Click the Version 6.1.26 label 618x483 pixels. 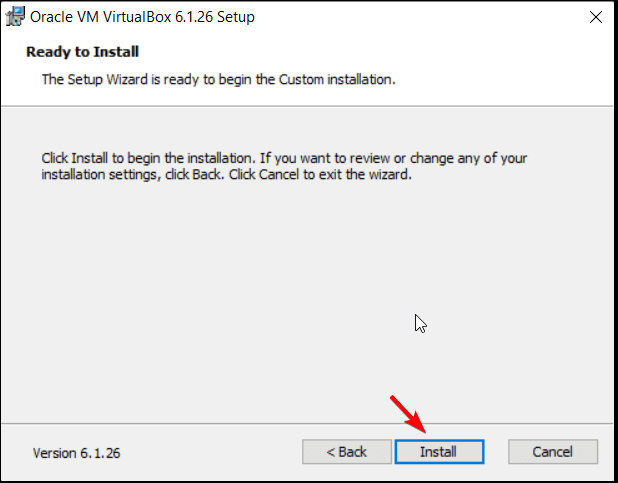(x=76, y=453)
